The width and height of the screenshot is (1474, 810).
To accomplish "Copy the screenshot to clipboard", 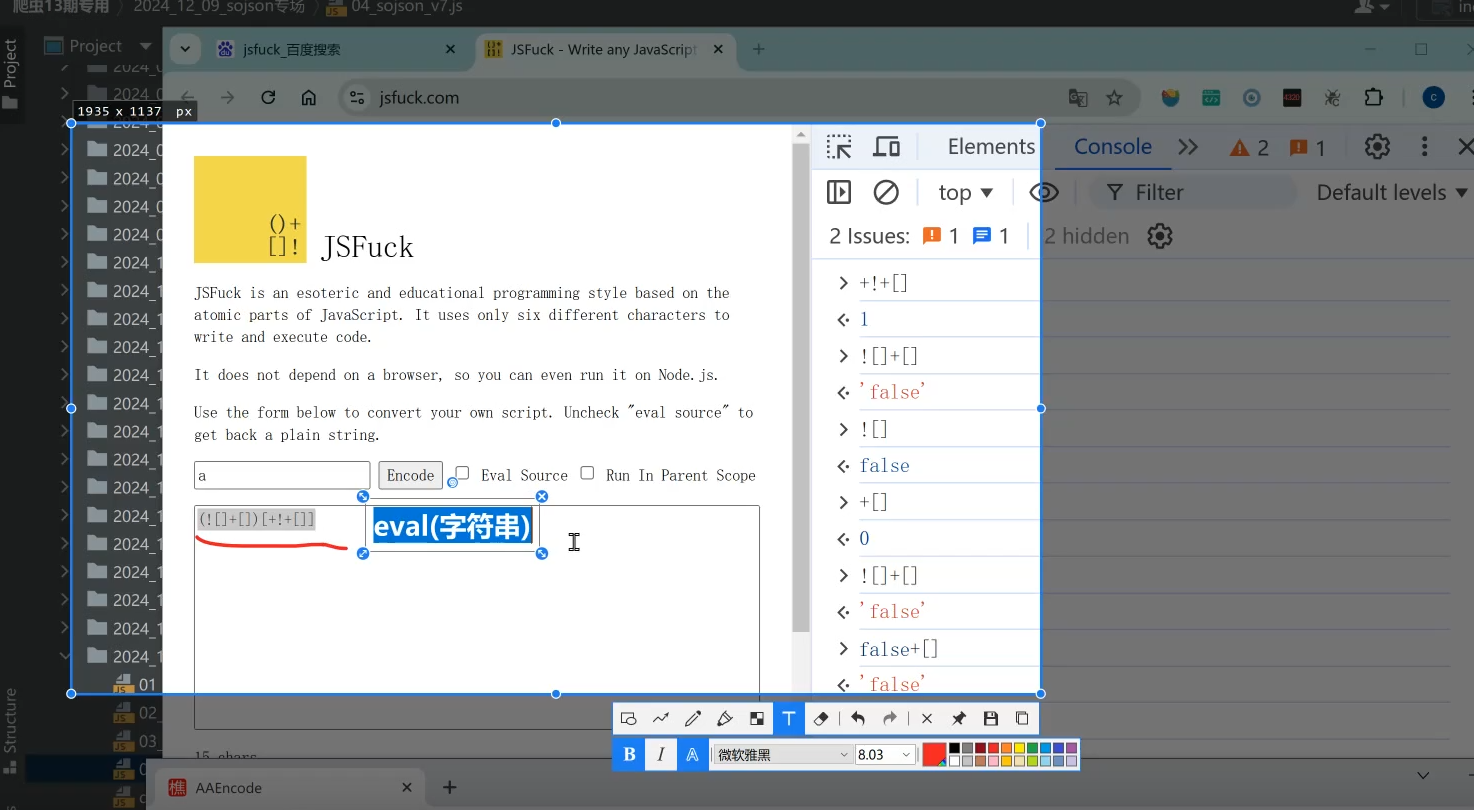I will click(x=1022, y=719).
